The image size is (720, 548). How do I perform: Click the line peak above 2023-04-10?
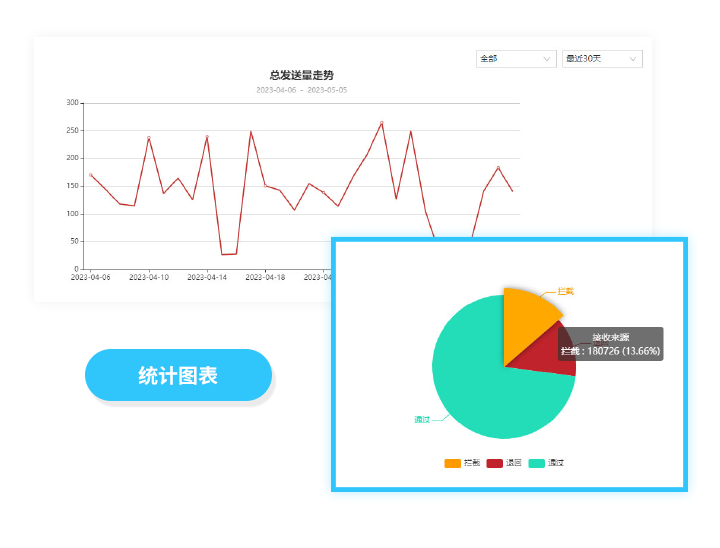(149, 138)
